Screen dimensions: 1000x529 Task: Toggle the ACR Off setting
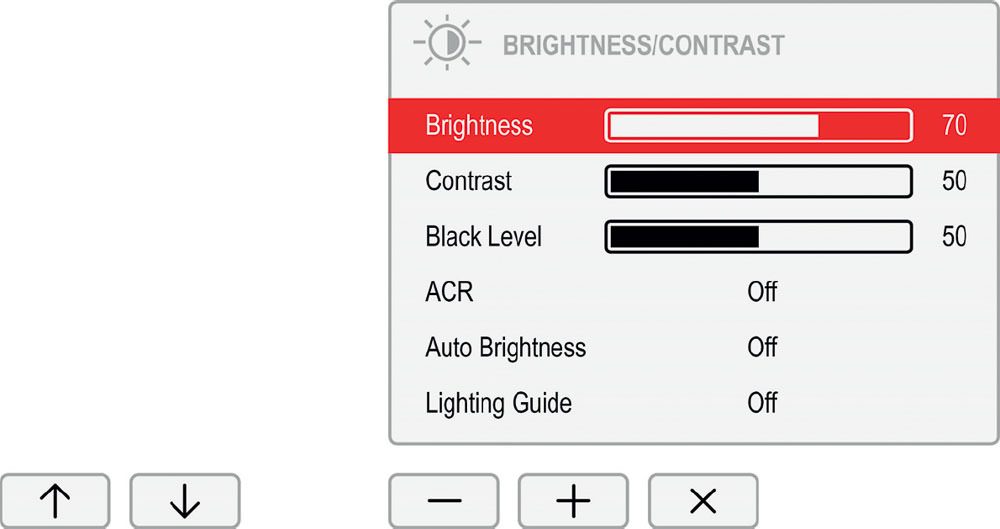click(762, 292)
